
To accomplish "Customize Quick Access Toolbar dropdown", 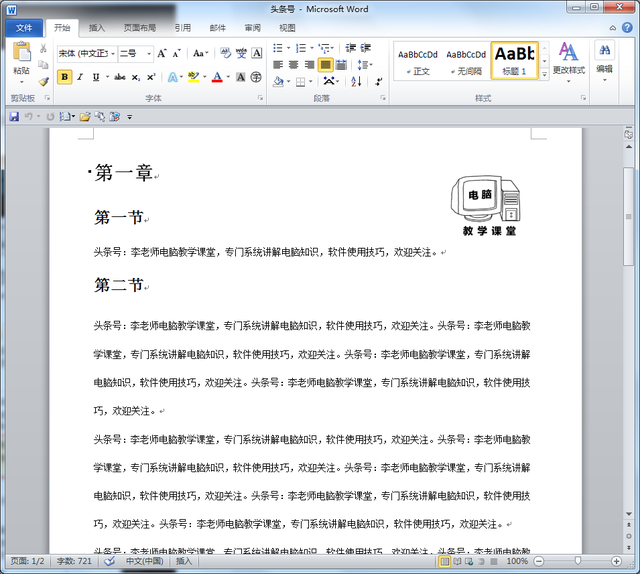I will (129, 117).
